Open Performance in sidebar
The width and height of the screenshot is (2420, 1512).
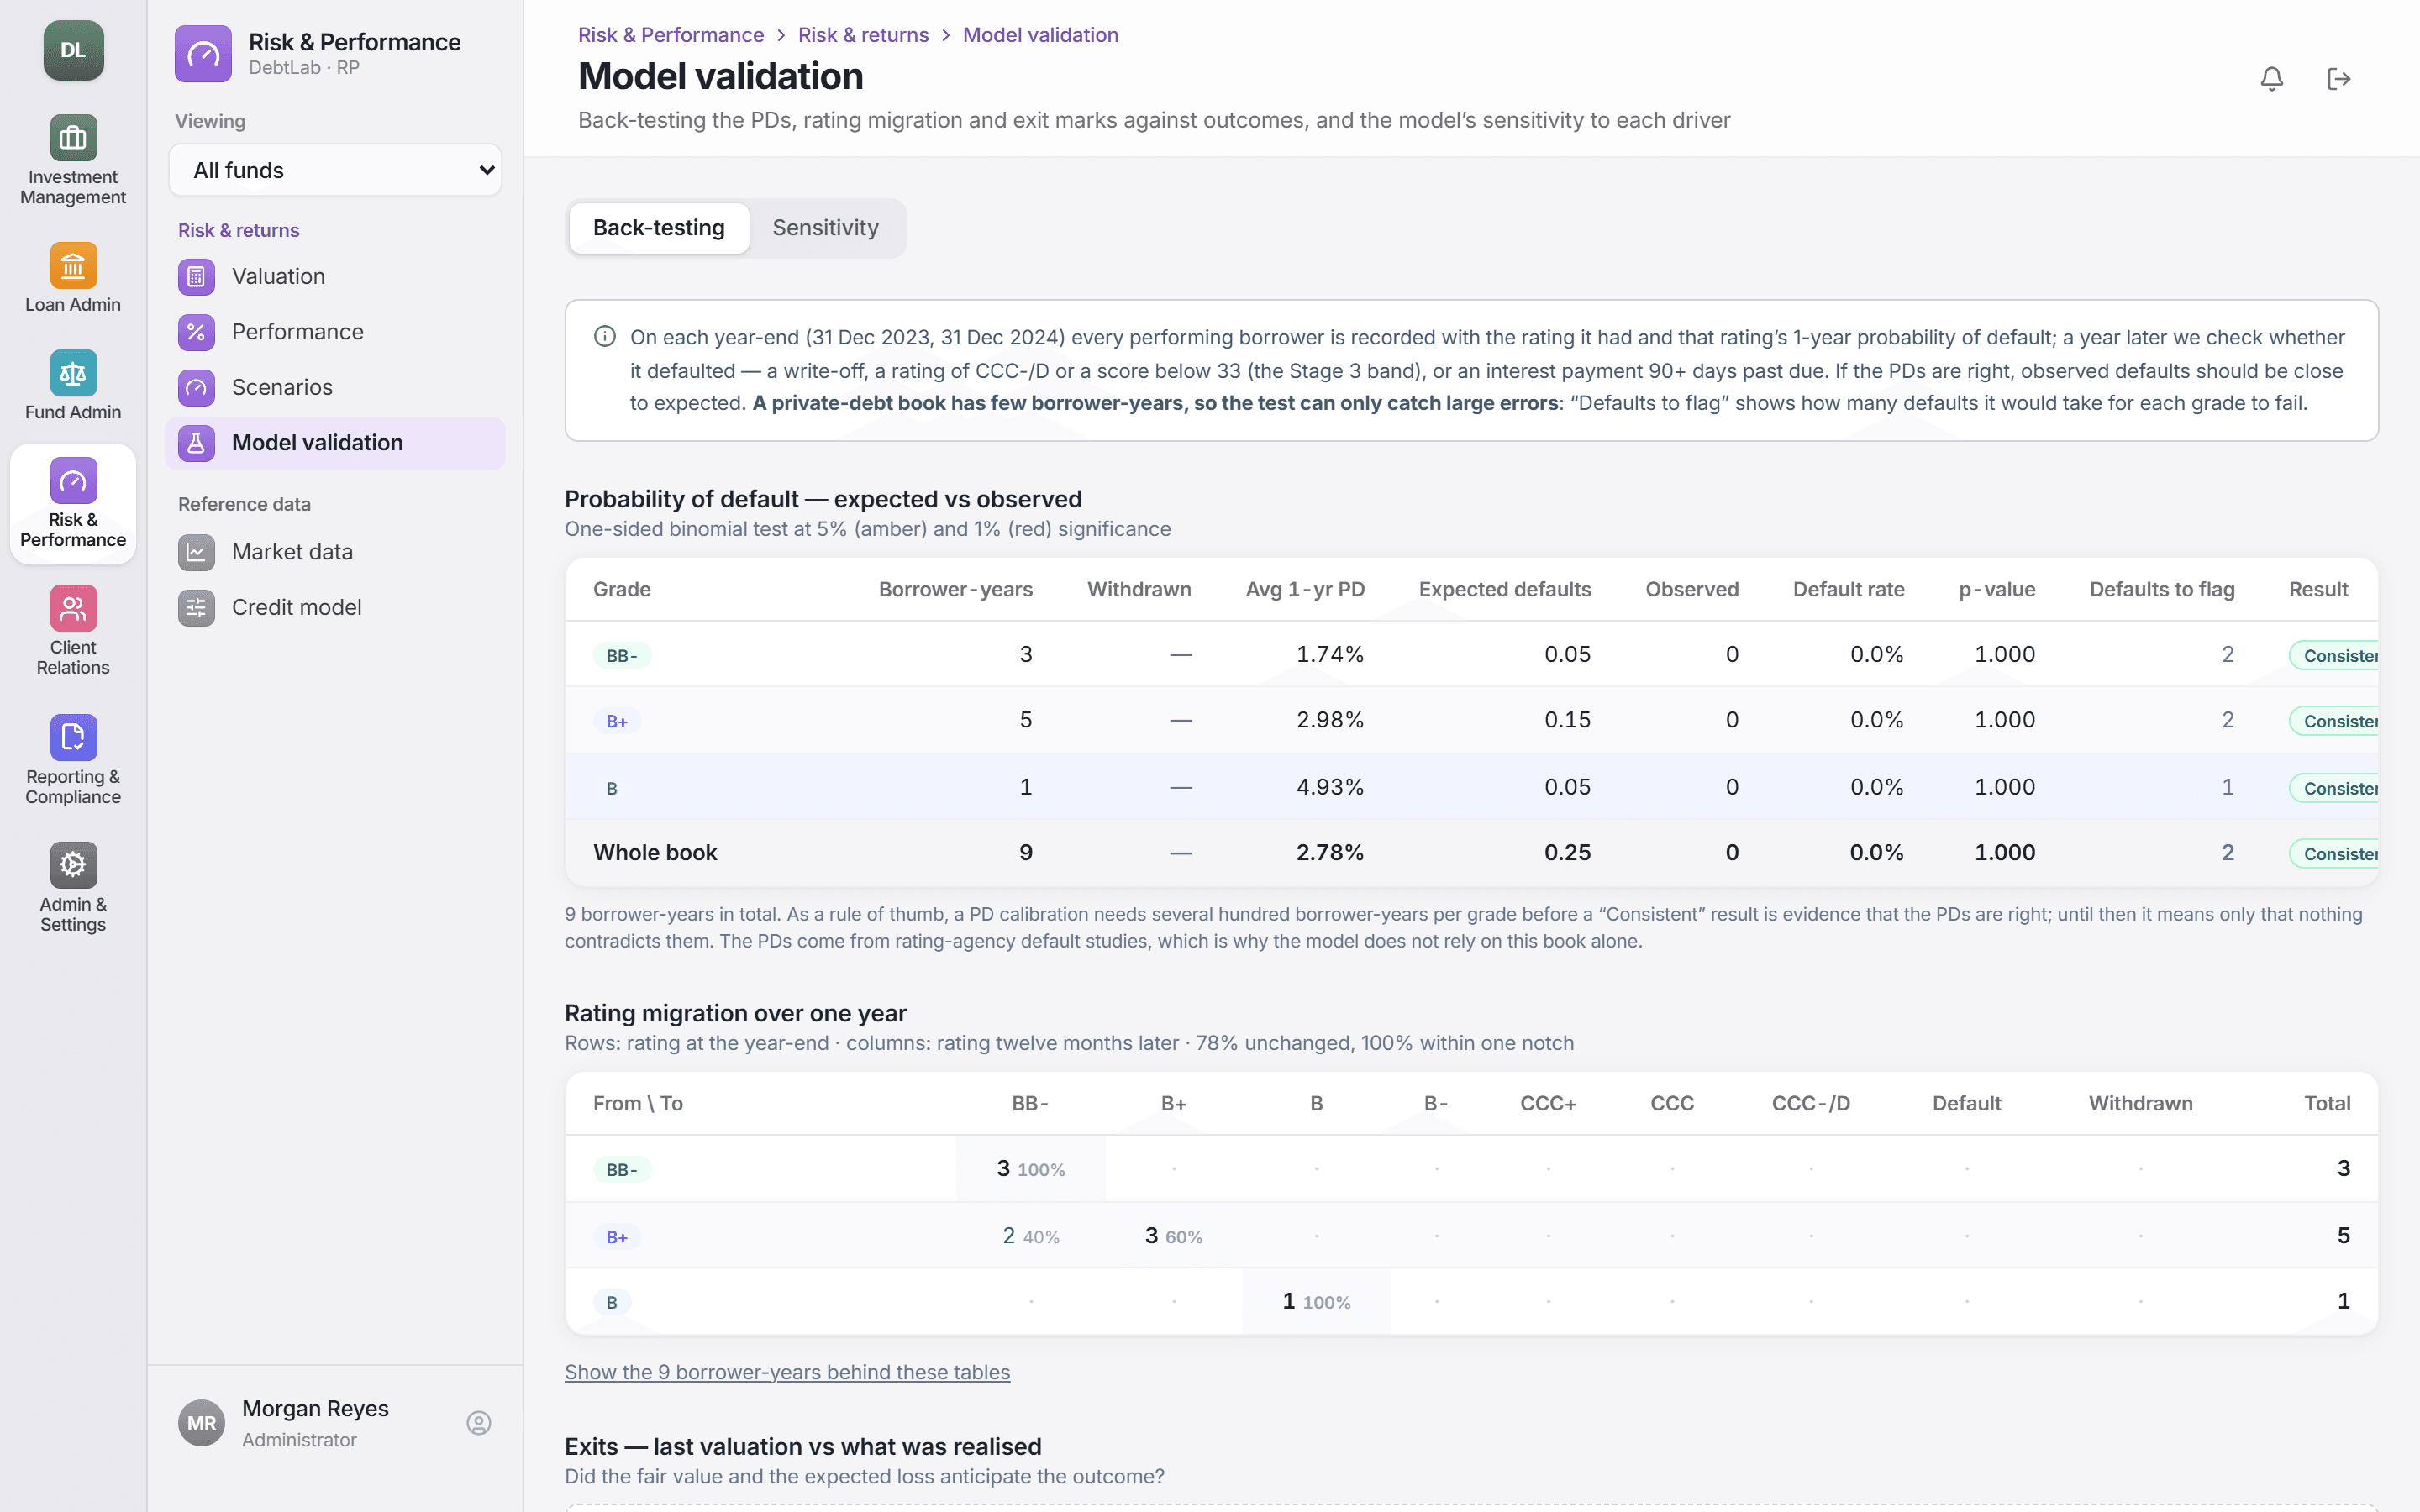335,332
